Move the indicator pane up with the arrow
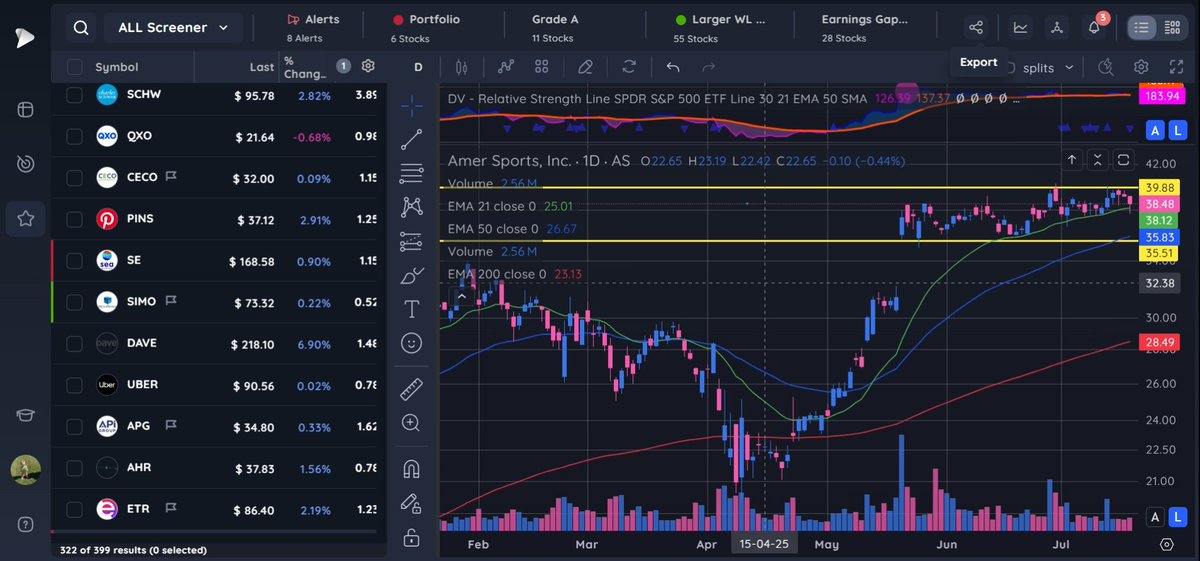 [x=1072, y=160]
